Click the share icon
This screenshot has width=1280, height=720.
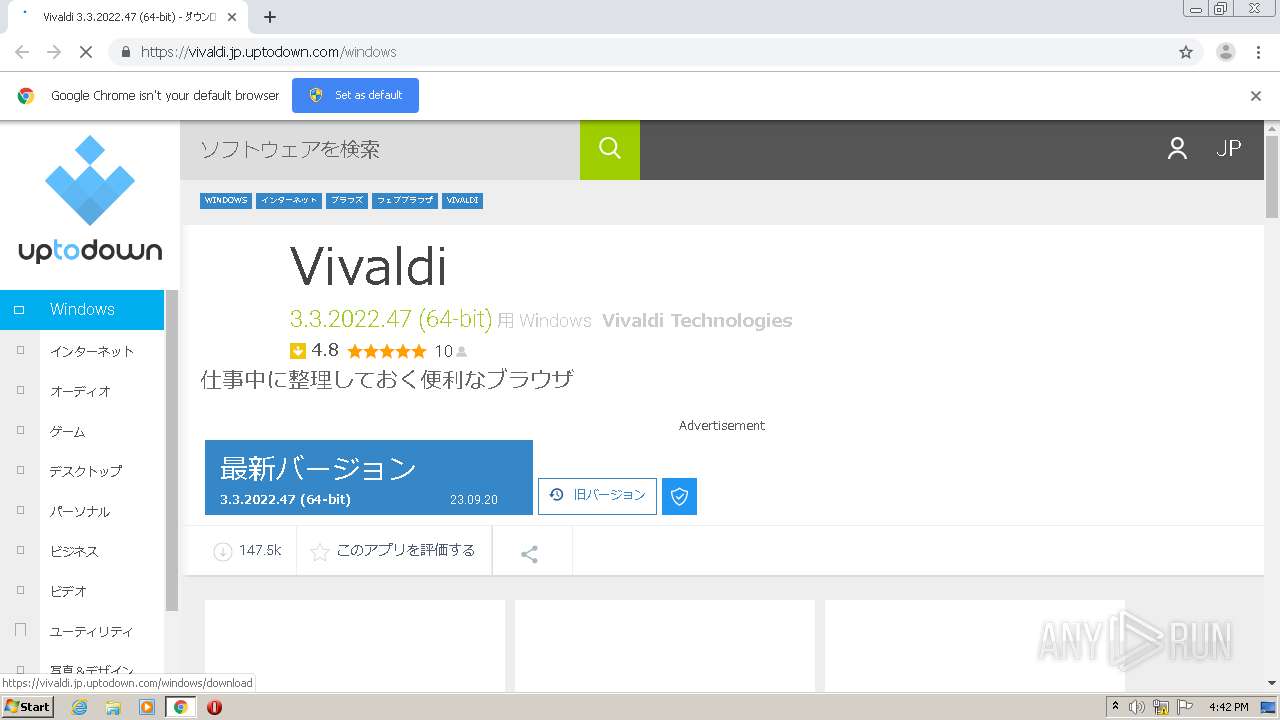pyautogui.click(x=530, y=553)
